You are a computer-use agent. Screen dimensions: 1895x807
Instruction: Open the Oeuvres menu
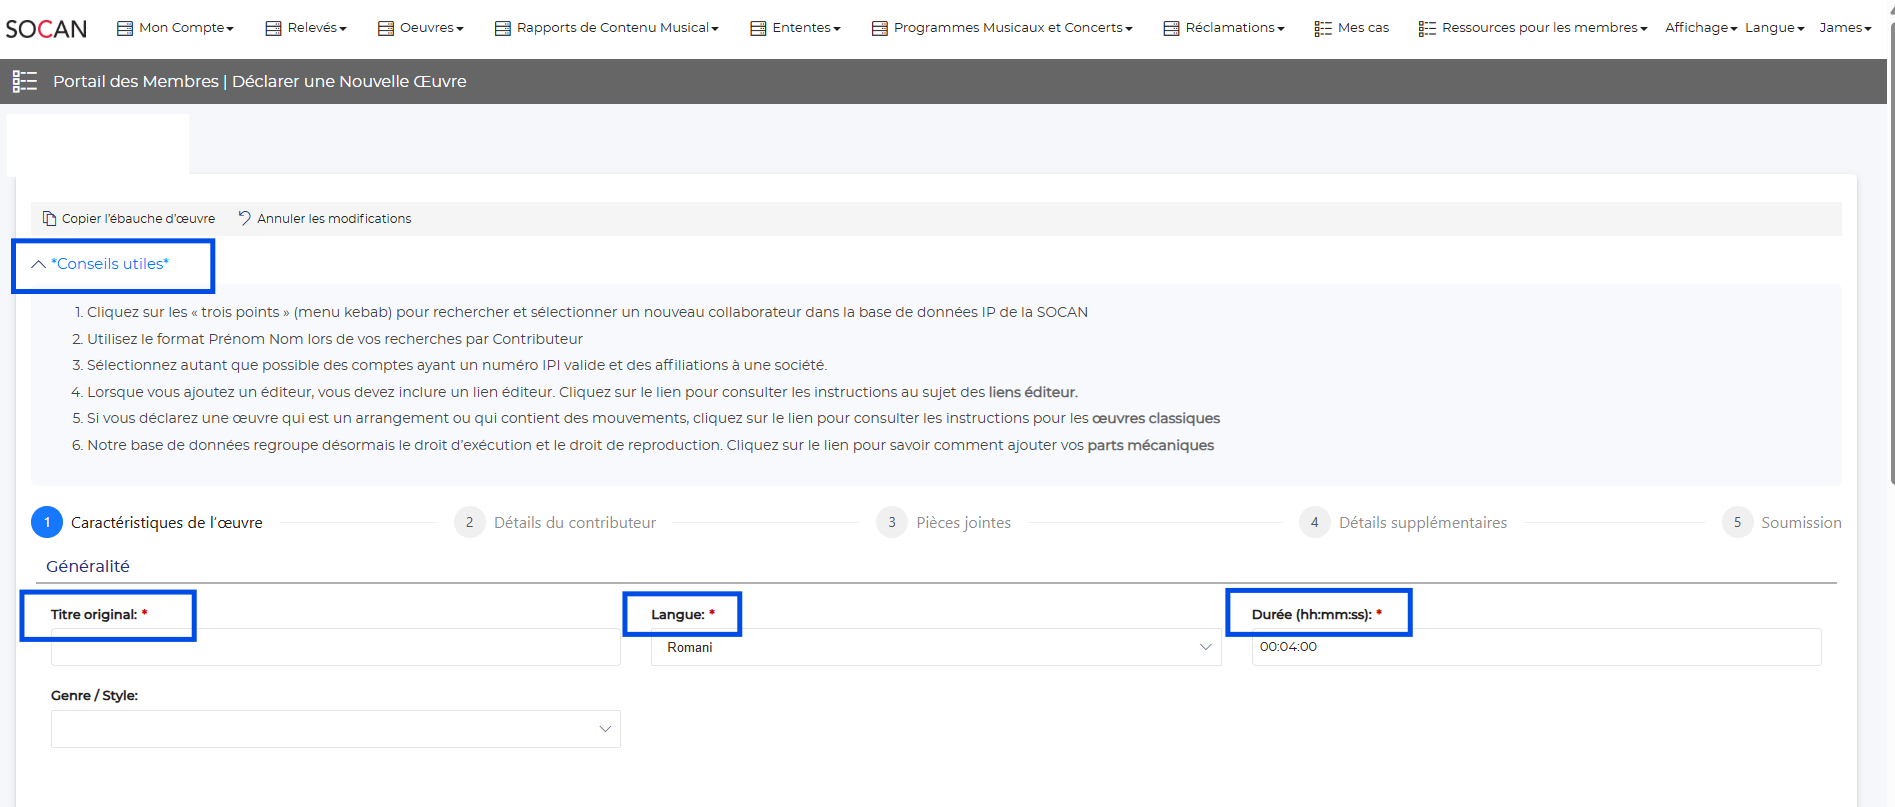point(421,28)
